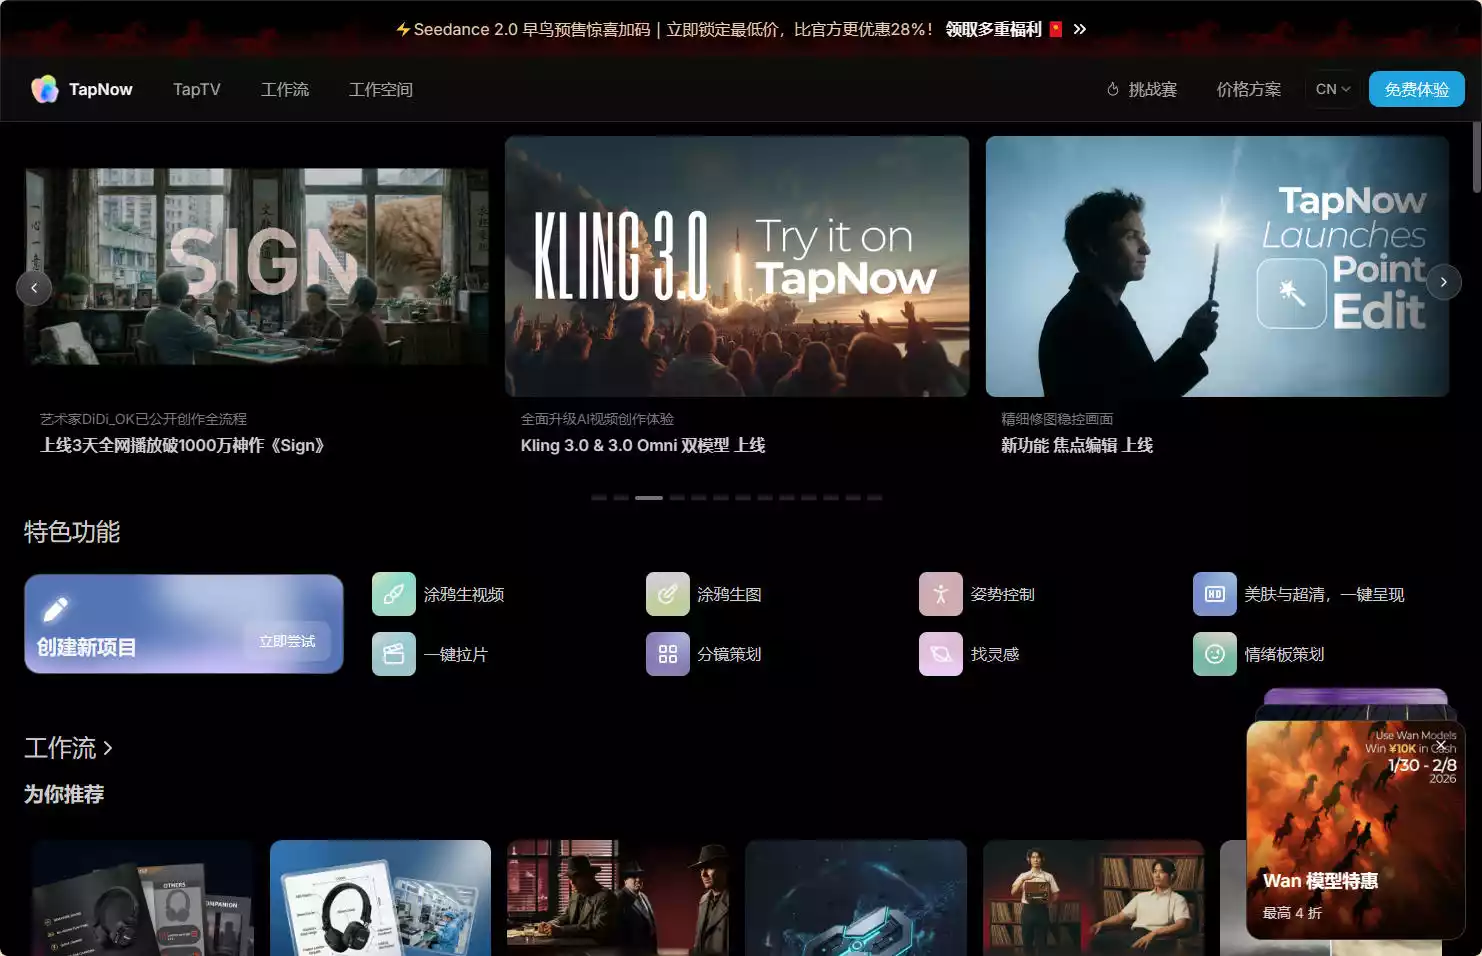Click the double-arrow icon in the promo banner
Image resolution: width=1482 pixels, height=956 pixels.
(1080, 29)
